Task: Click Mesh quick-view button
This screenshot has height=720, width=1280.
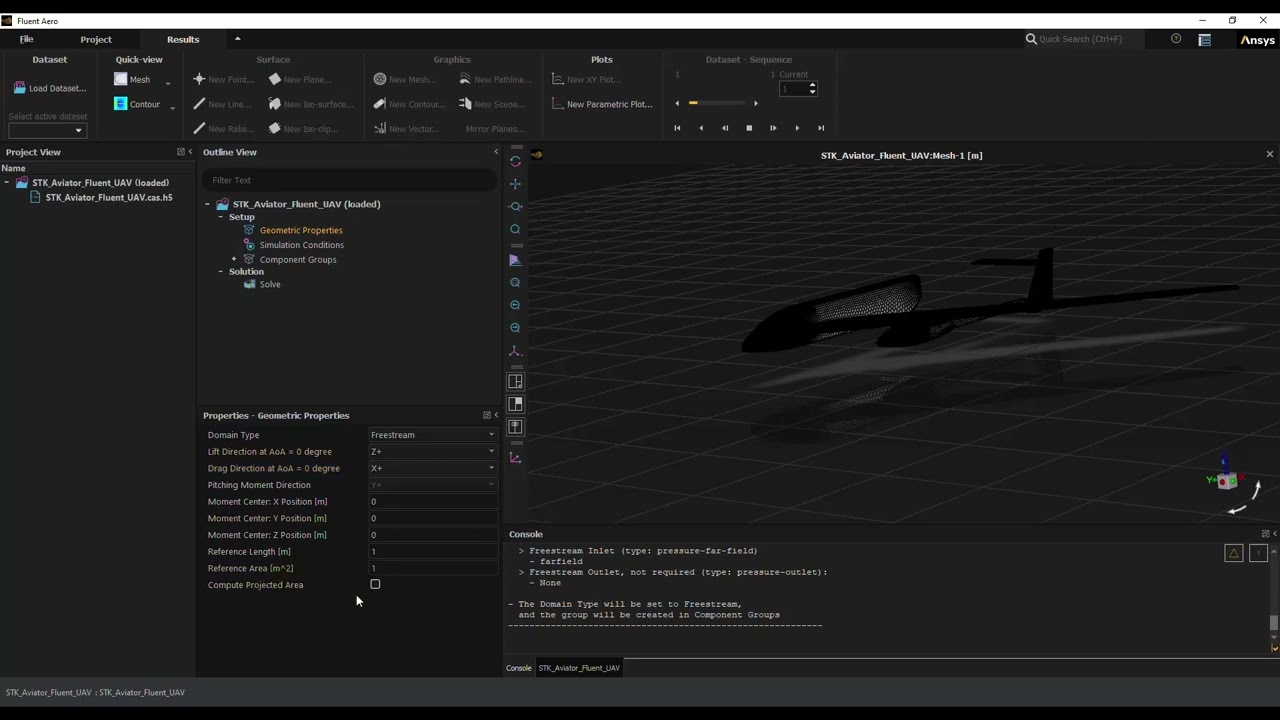Action: 132,79
